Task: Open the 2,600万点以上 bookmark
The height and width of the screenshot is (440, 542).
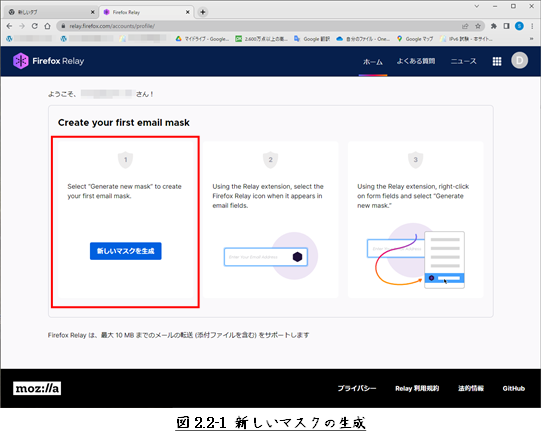Action: 261,39
